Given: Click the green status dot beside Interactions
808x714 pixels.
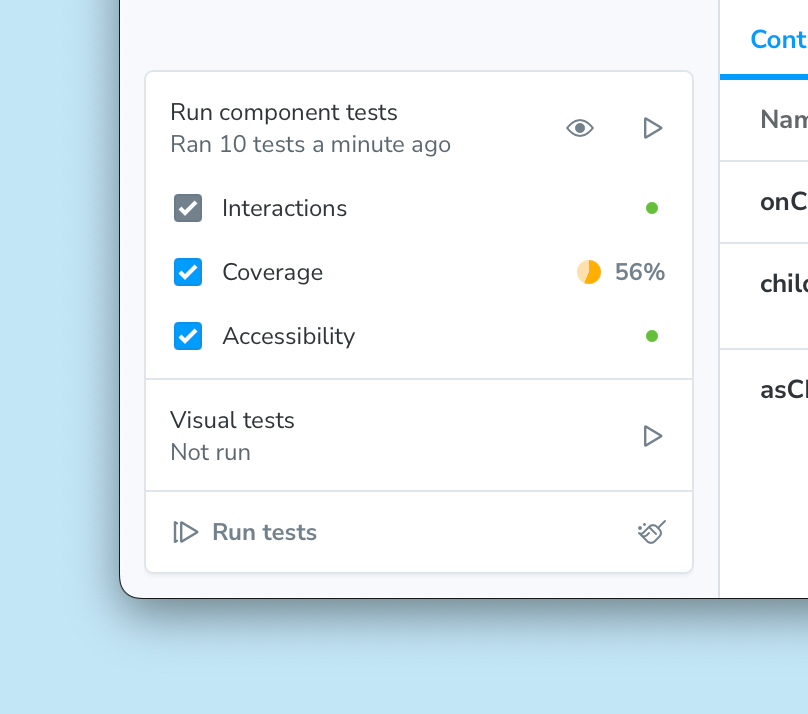Looking at the screenshot, I should pos(652,208).
